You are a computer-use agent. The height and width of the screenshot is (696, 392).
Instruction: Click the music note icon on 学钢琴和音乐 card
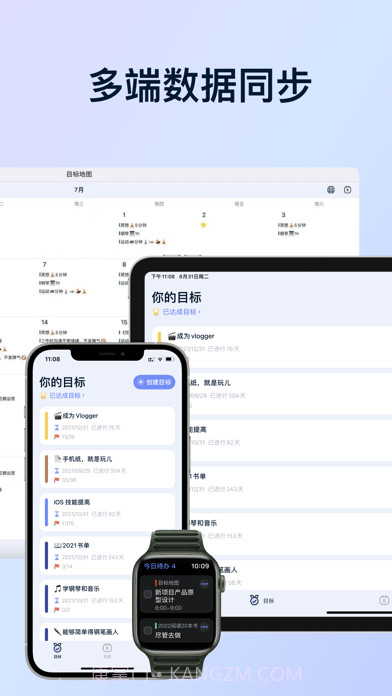[x=57, y=589]
